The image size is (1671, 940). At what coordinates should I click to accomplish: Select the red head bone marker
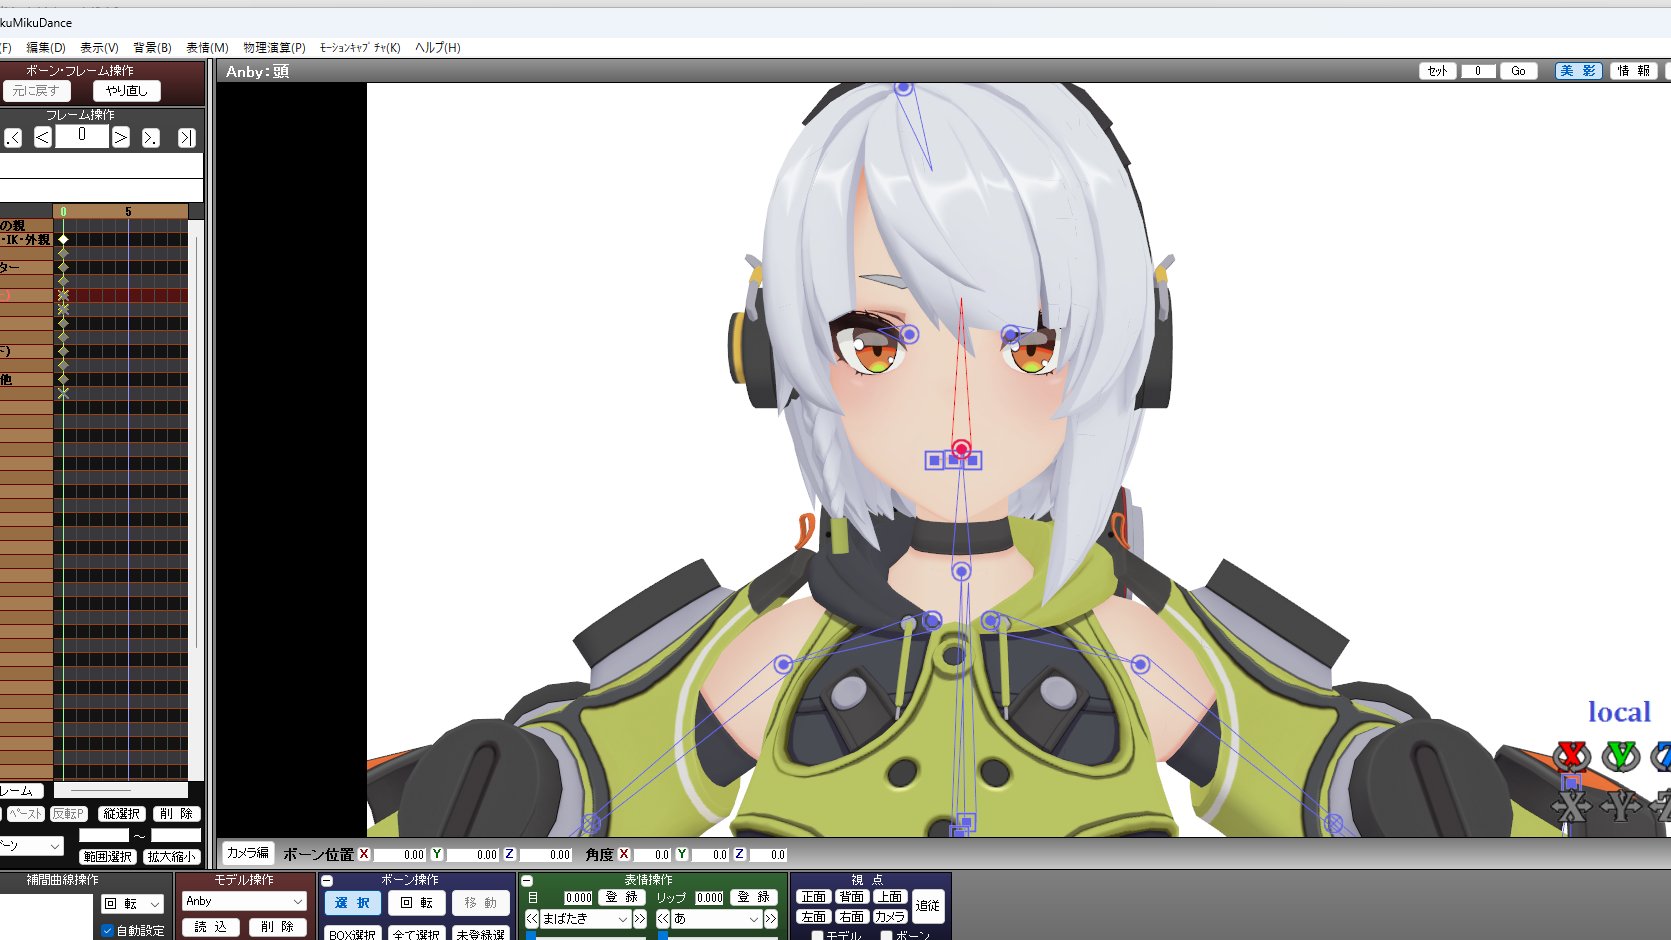coord(961,449)
